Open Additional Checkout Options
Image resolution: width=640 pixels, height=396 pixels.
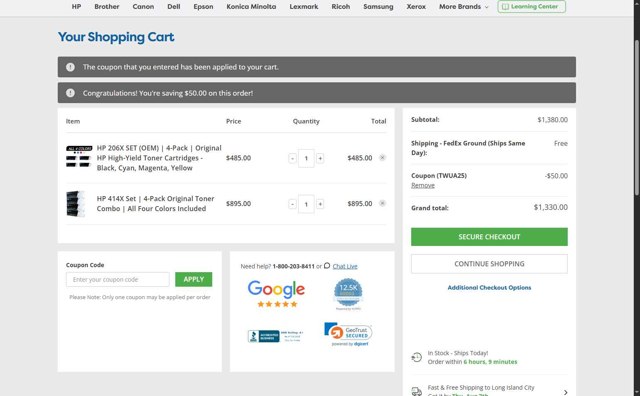[x=489, y=288]
